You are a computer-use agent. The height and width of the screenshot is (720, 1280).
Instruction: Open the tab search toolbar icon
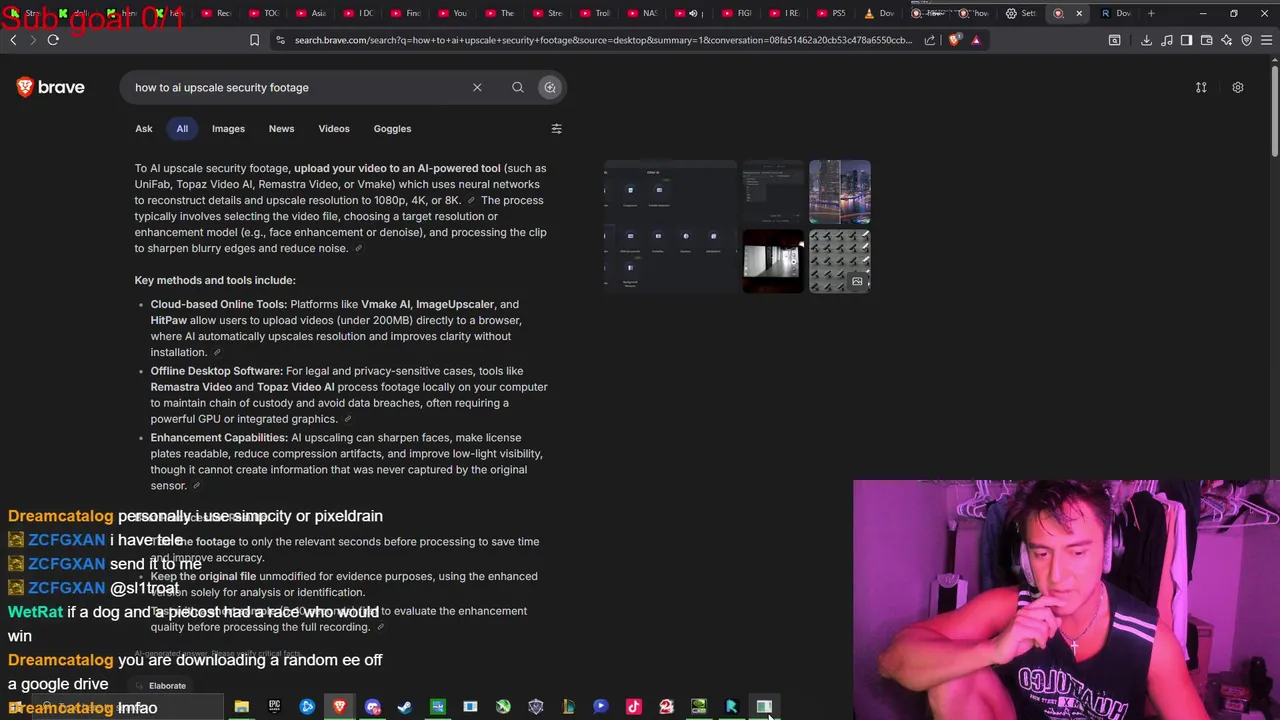coord(1114,40)
